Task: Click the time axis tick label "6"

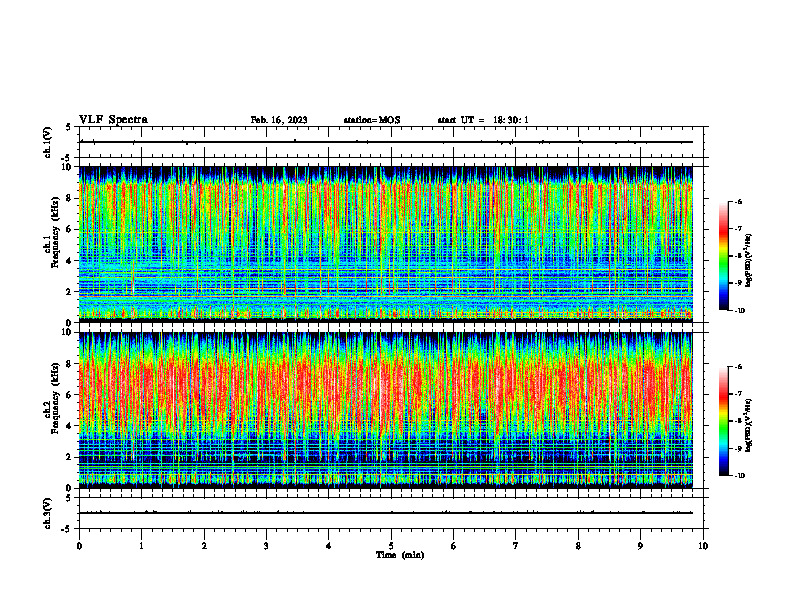Action: (454, 546)
